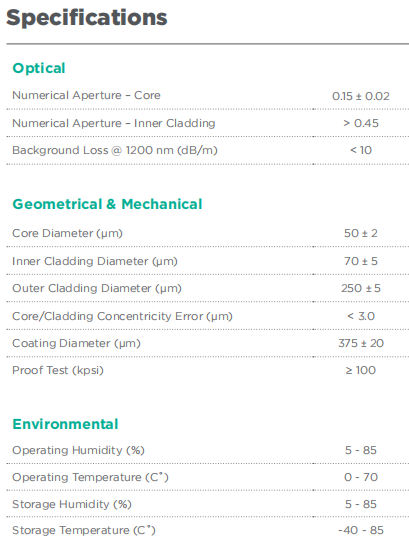Select the -40 - 85 storage temperature value
This screenshot has width=409, height=544.
pyautogui.click(x=361, y=530)
